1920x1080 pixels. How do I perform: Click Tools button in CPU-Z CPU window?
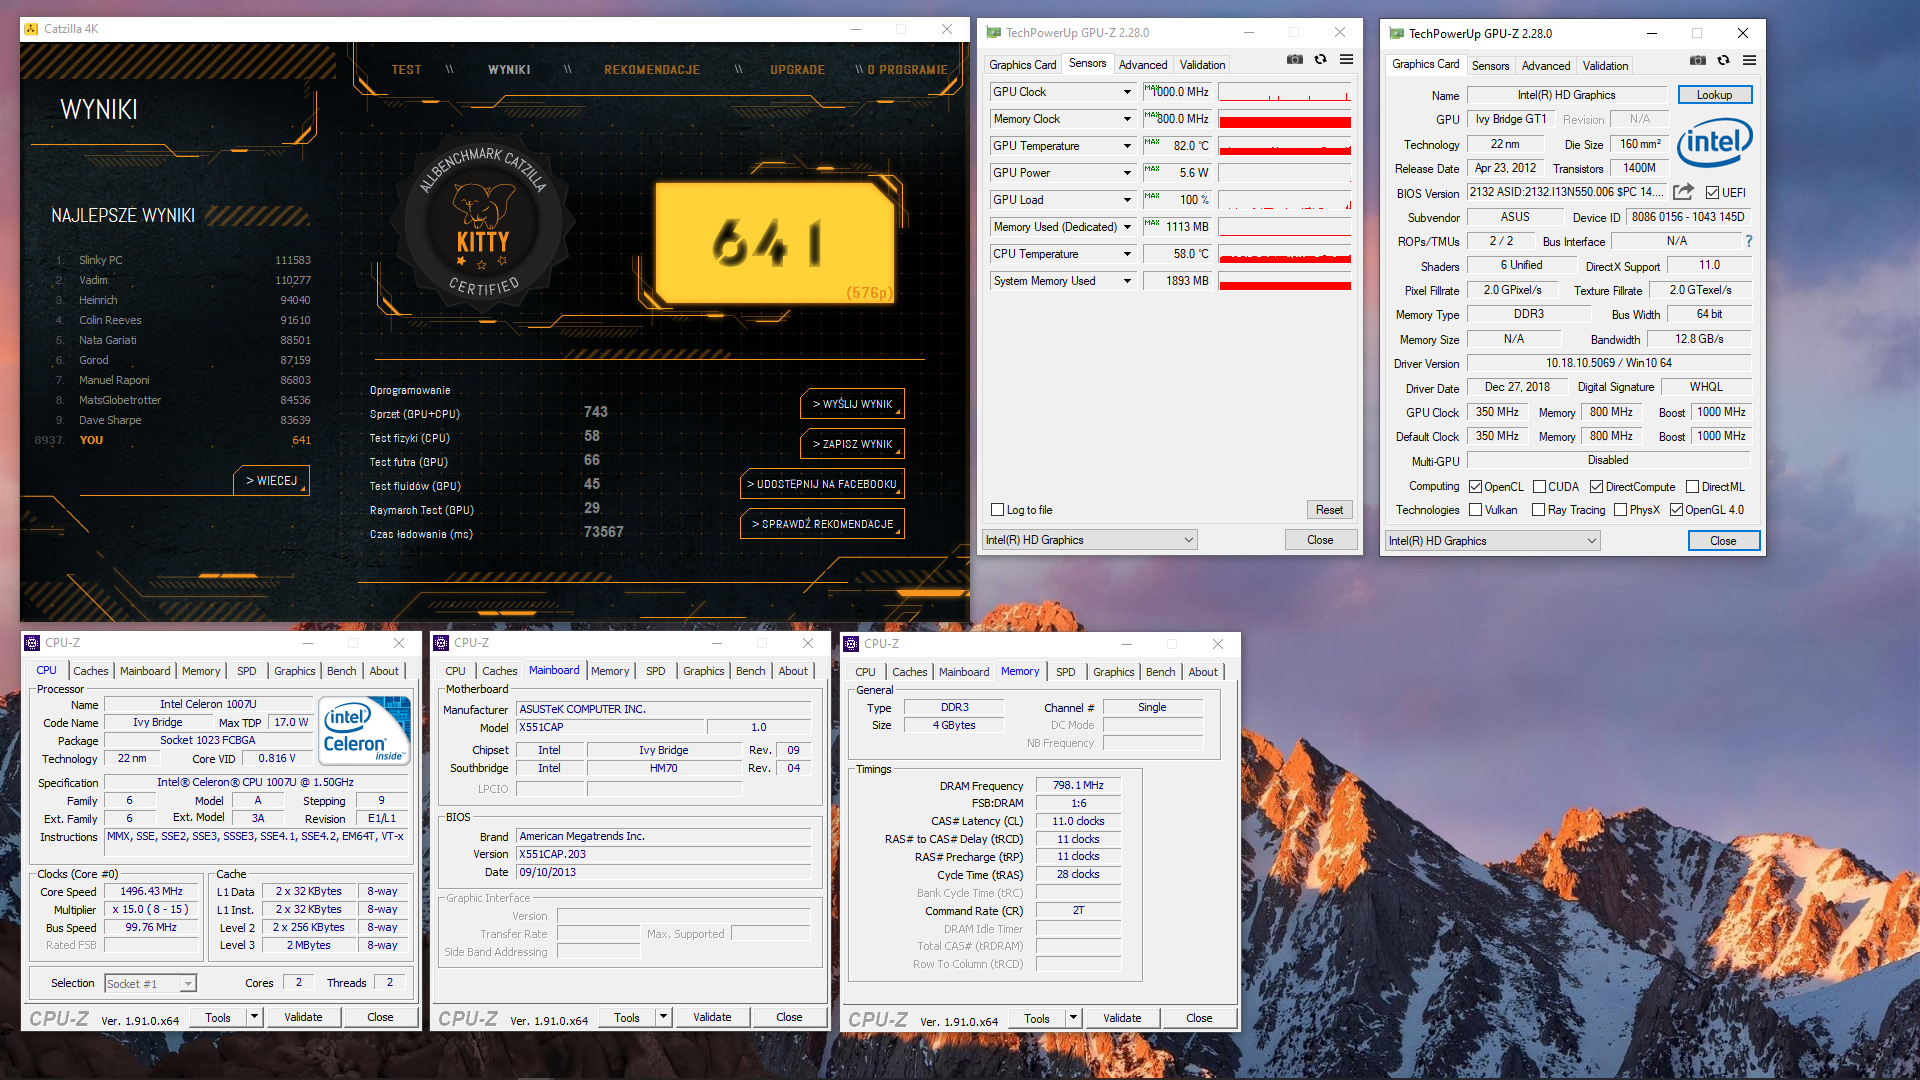point(218,1018)
